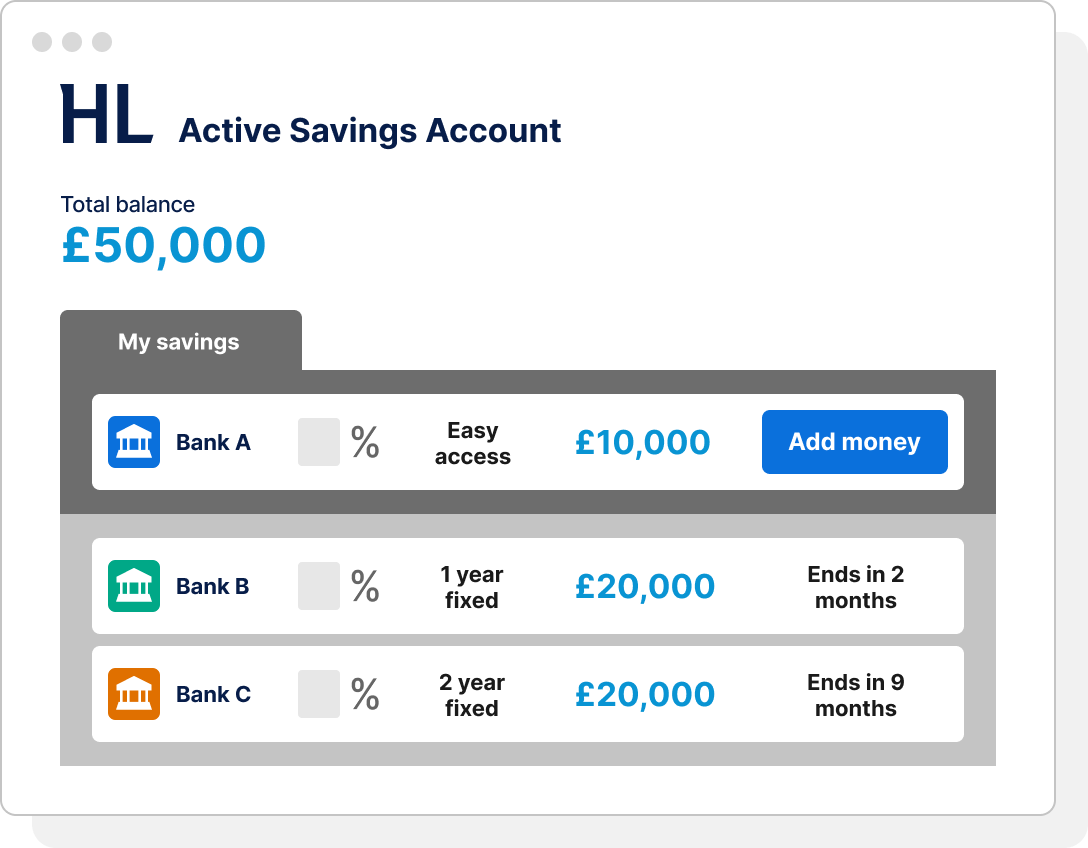1088x848 pixels.
Task: Click the HL logo
Action: (x=107, y=115)
